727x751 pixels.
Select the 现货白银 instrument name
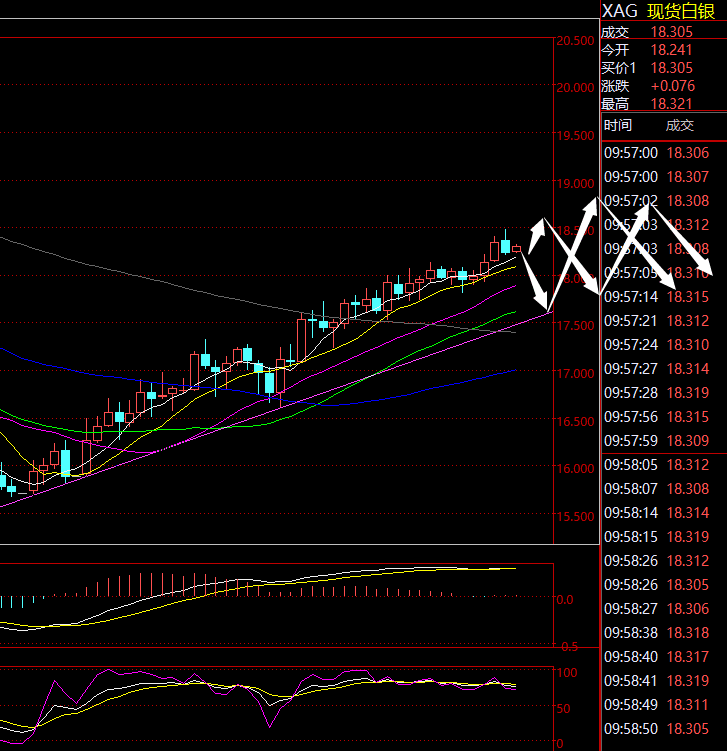point(685,12)
